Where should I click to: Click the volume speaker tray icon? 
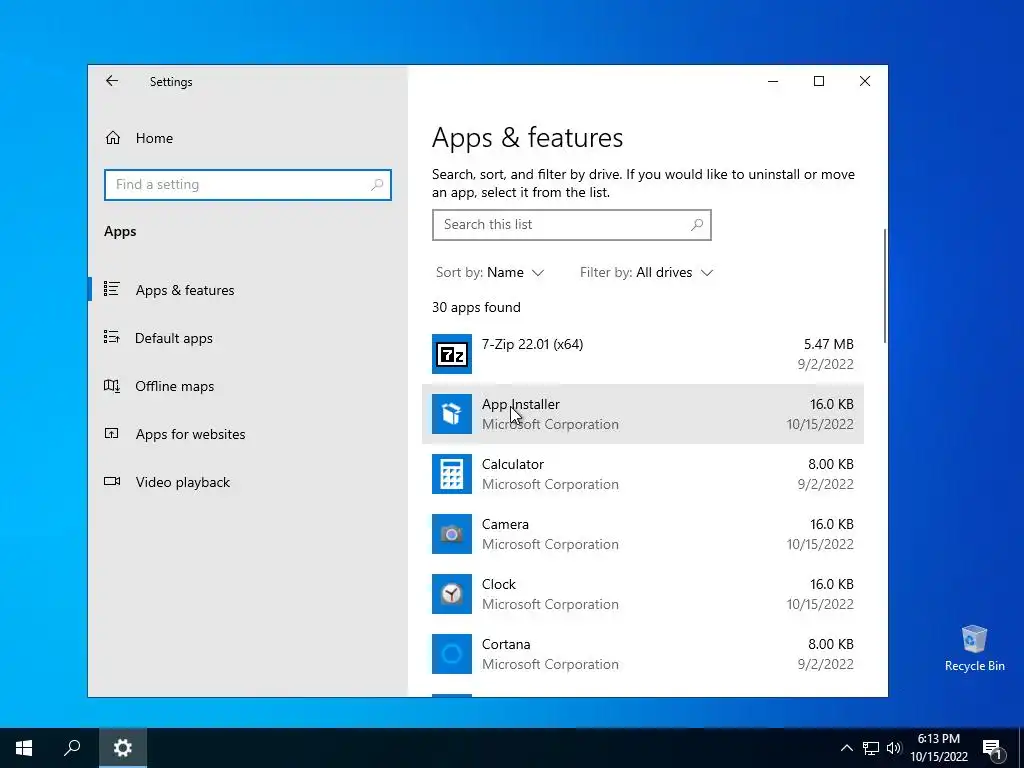pos(894,748)
